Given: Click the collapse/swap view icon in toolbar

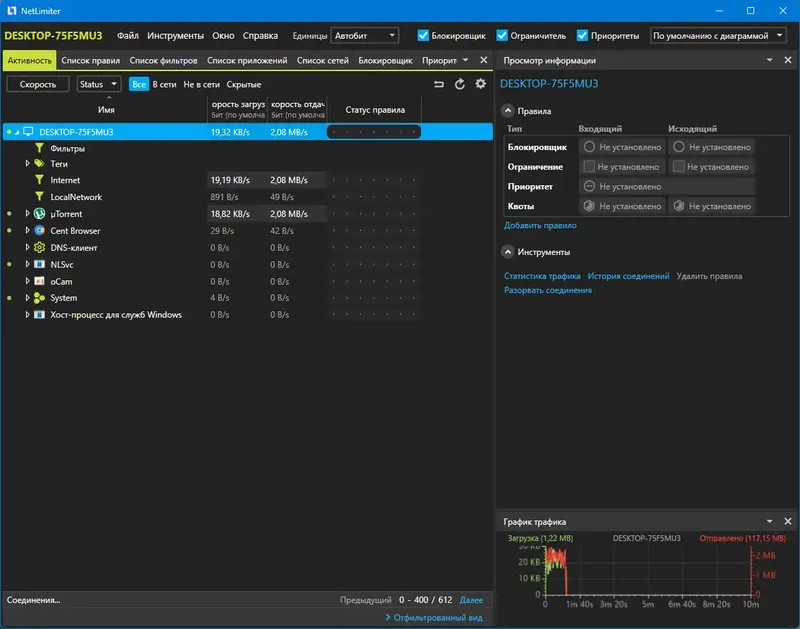Looking at the screenshot, I should pyautogui.click(x=439, y=84).
